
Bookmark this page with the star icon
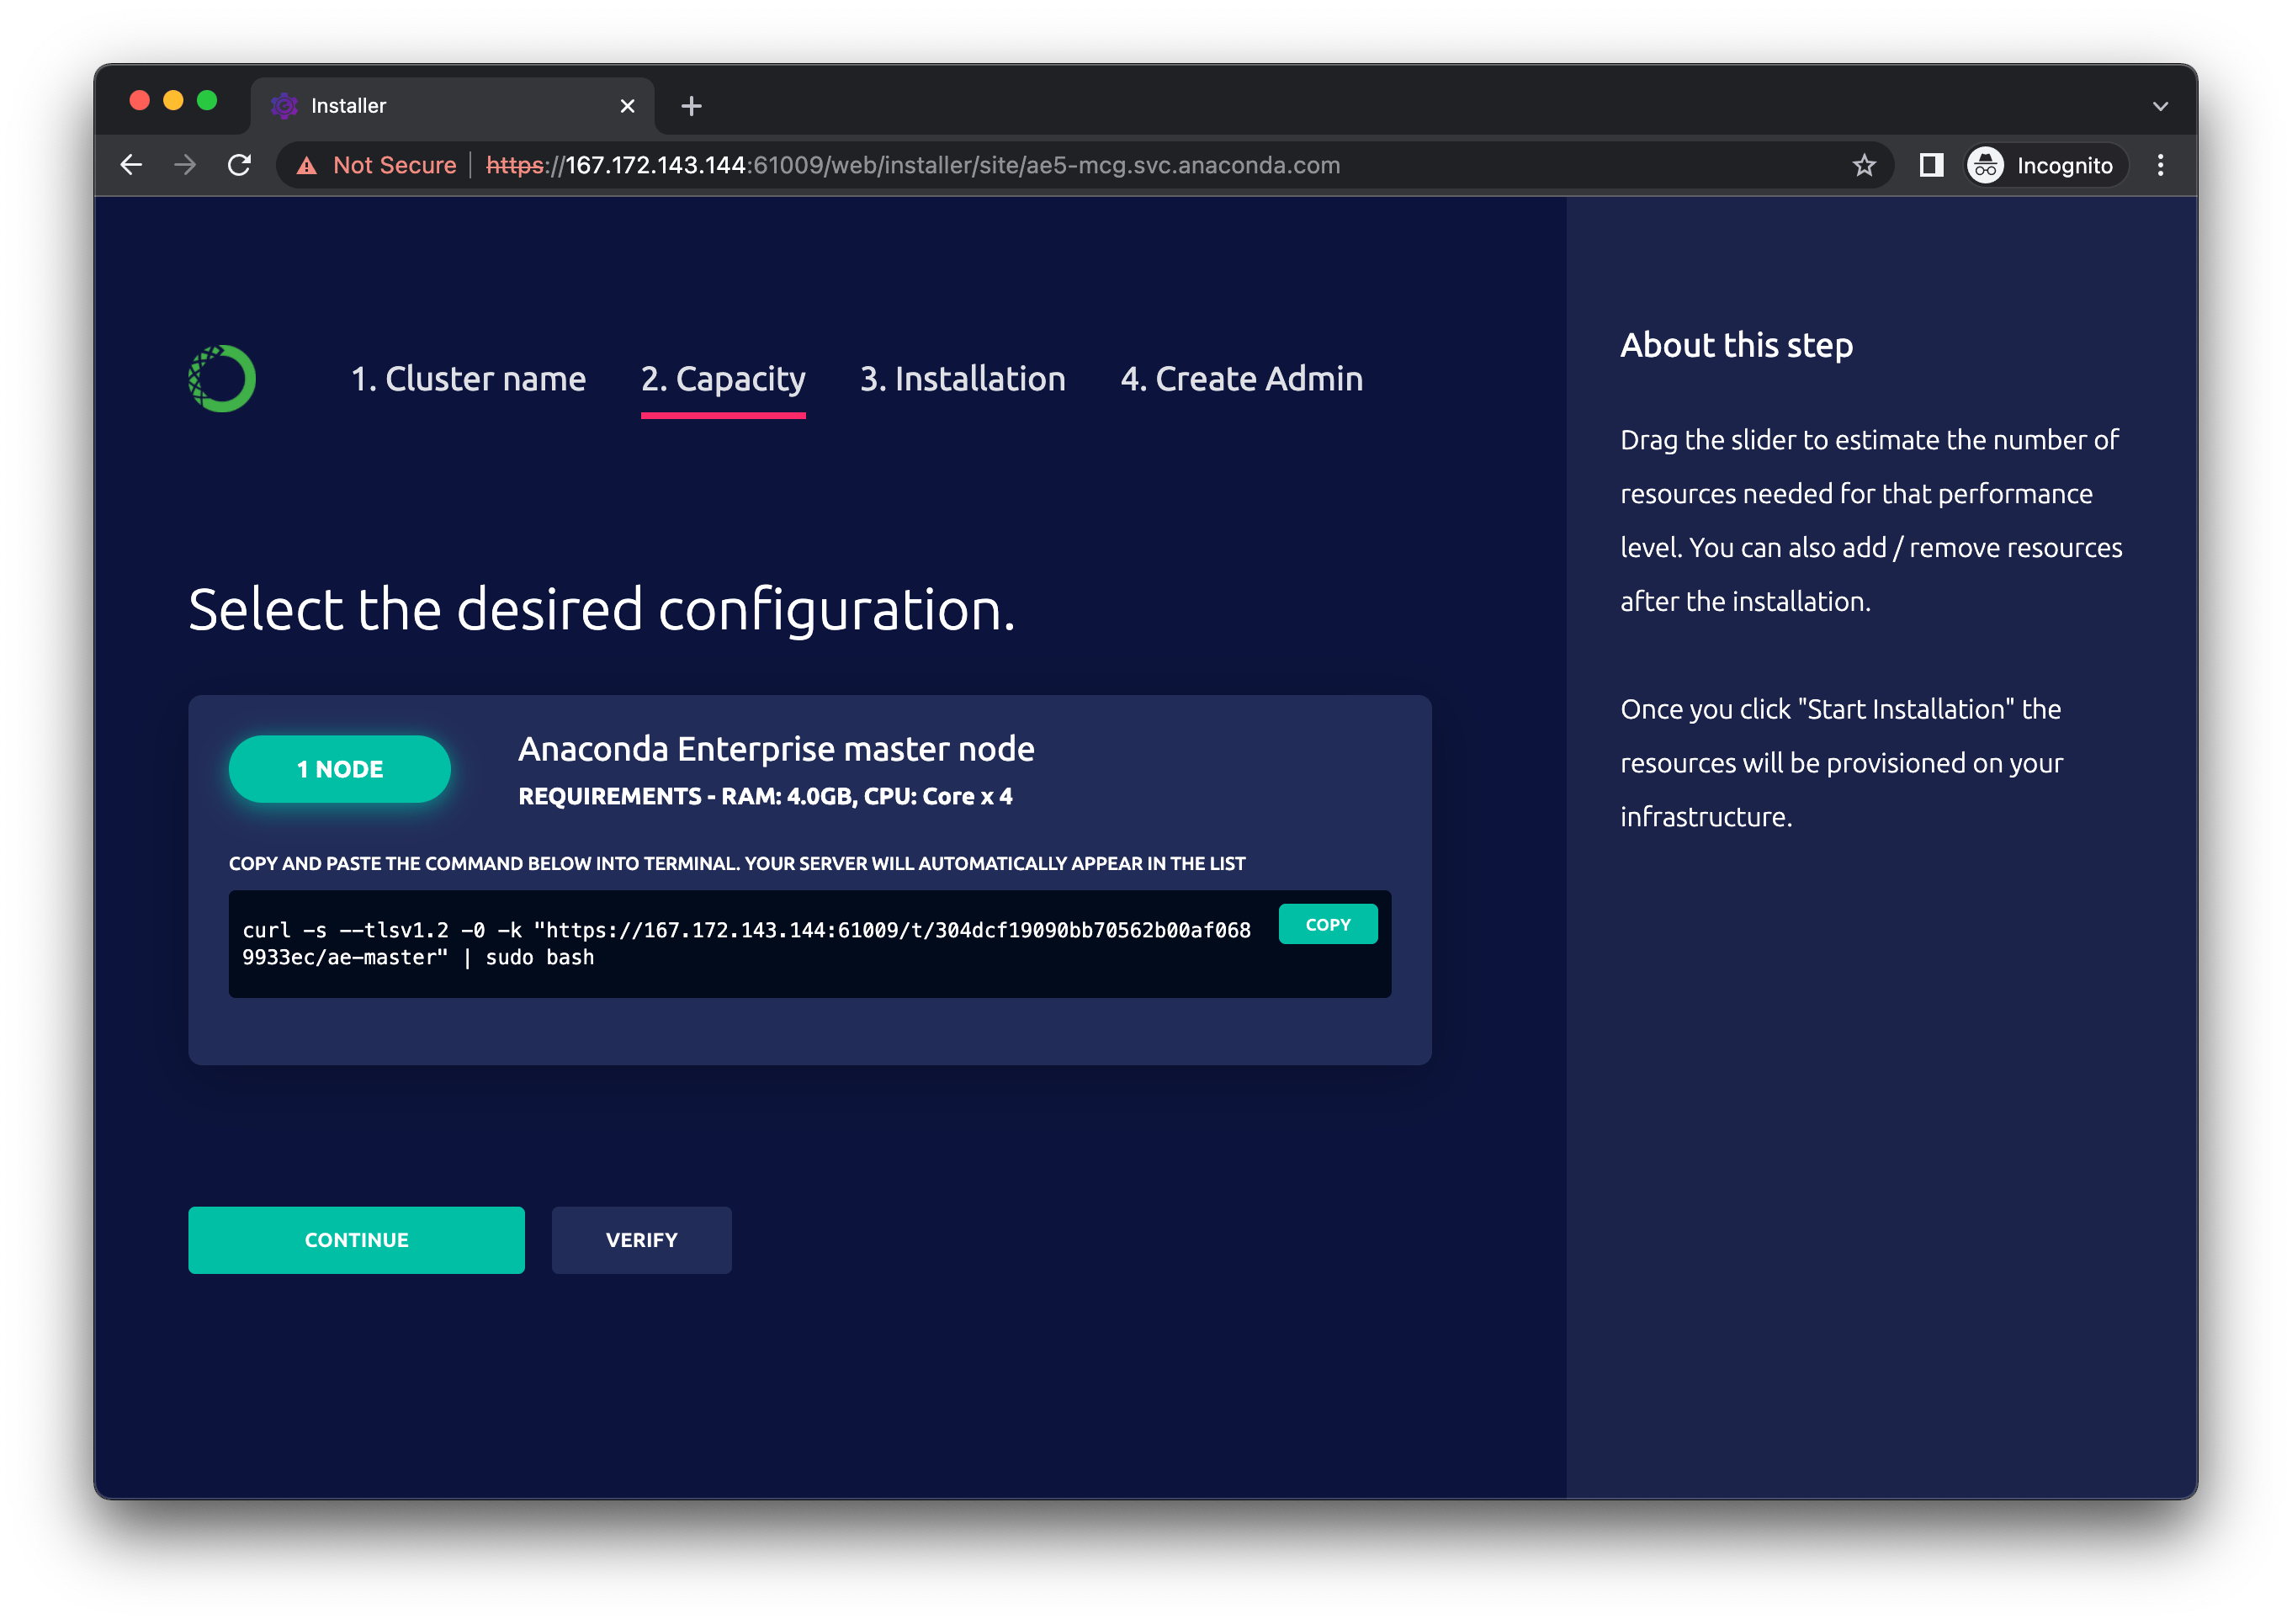point(1863,165)
